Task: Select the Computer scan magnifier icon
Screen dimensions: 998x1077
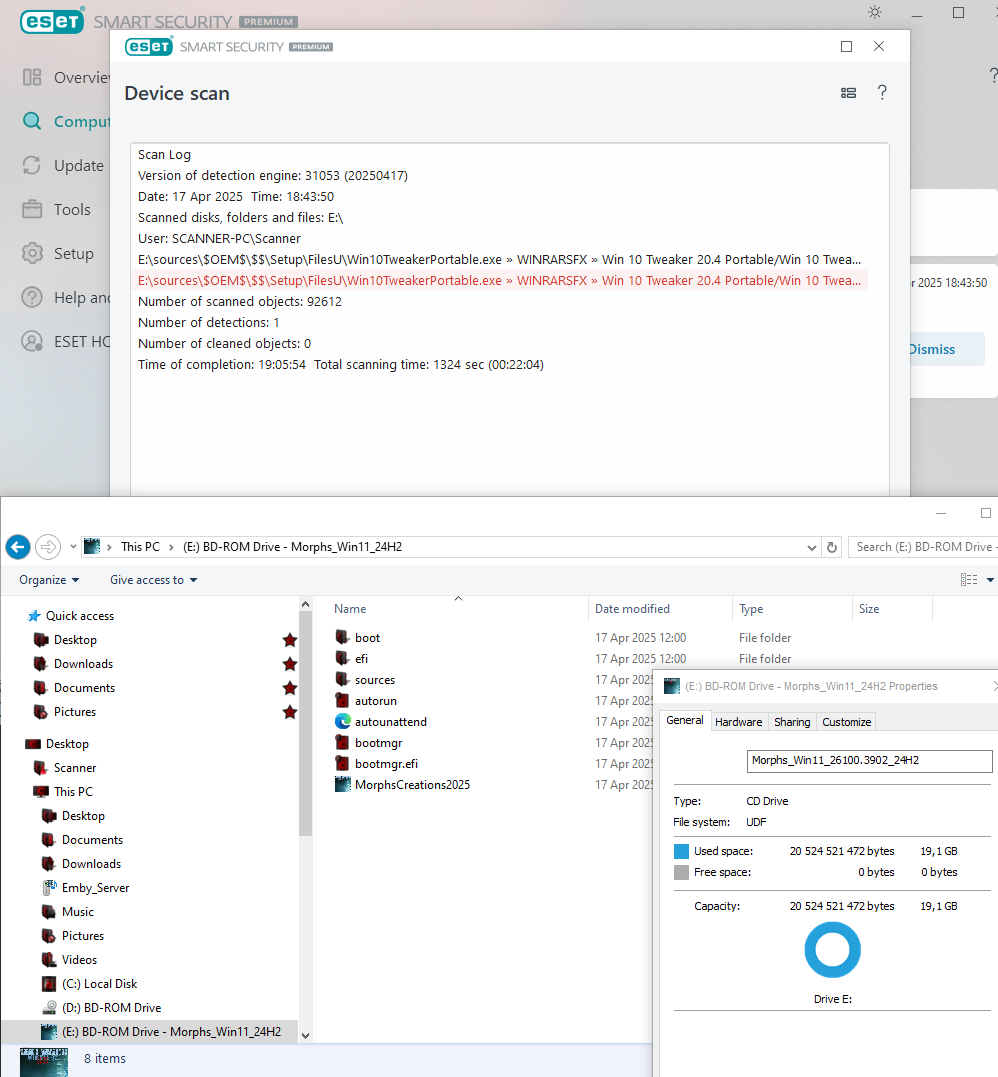Action: tap(32, 121)
